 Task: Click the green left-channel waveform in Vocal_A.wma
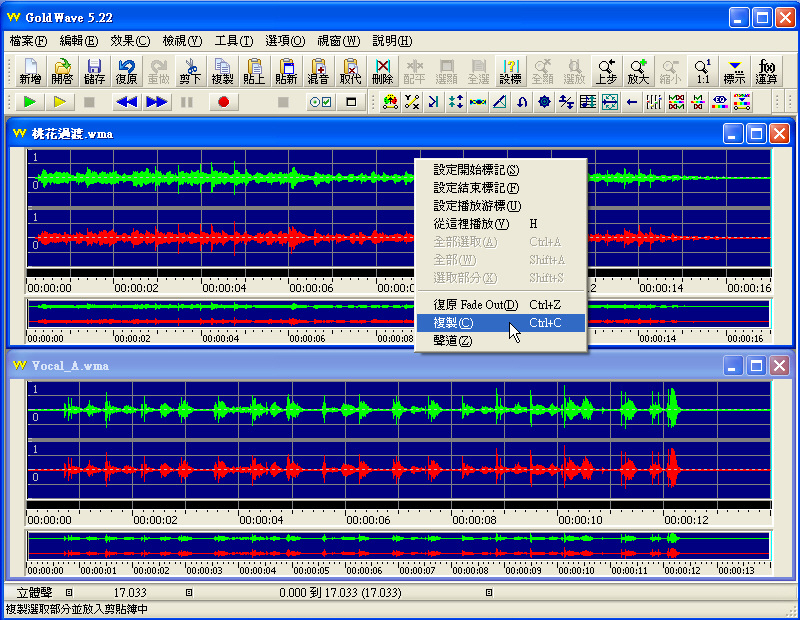[x=398, y=410]
